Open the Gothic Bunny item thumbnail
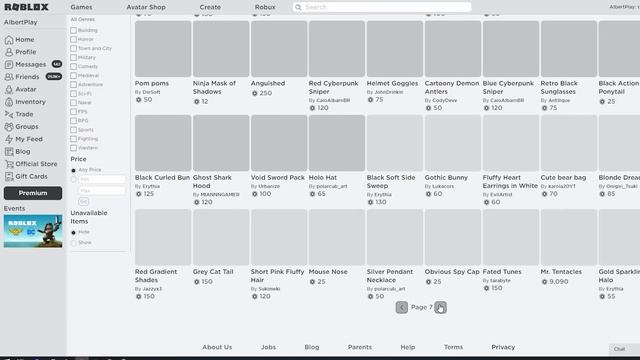 coord(453,143)
